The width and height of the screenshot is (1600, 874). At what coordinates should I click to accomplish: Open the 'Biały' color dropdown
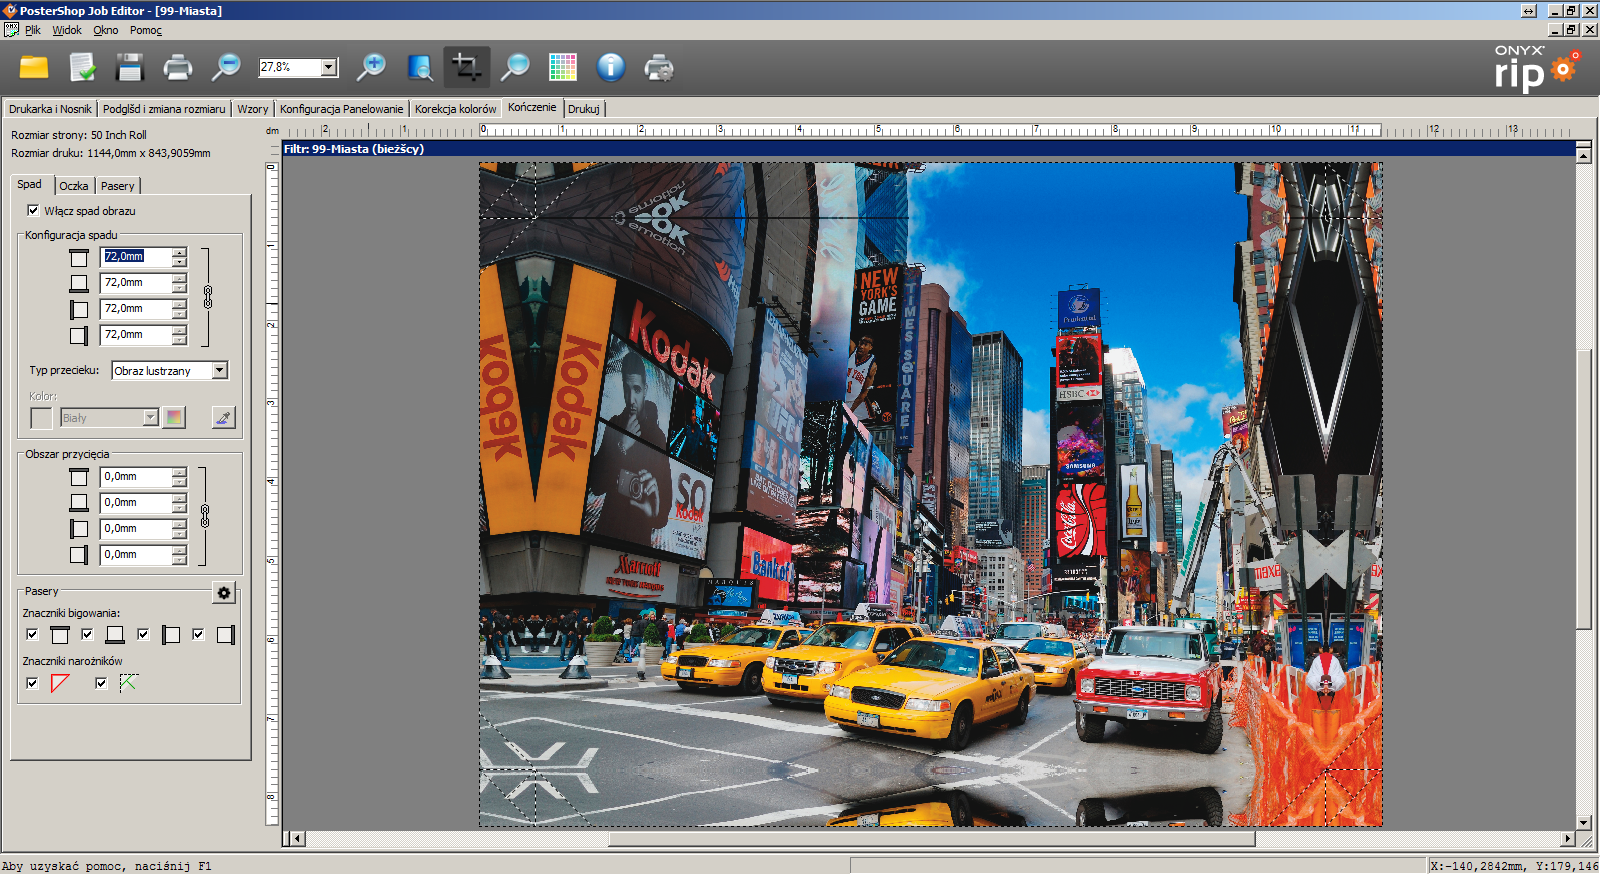pyautogui.click(x=150, y=417)
